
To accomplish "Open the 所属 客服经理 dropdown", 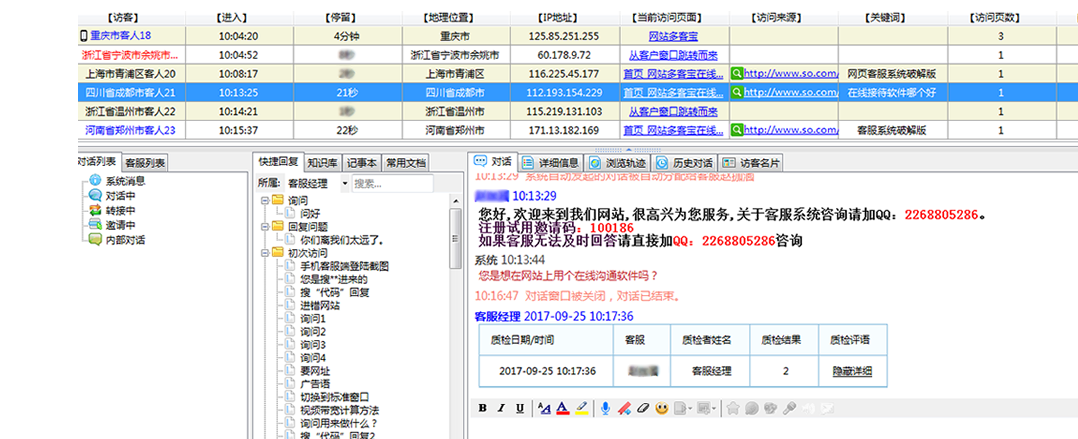I will [345, 184].
